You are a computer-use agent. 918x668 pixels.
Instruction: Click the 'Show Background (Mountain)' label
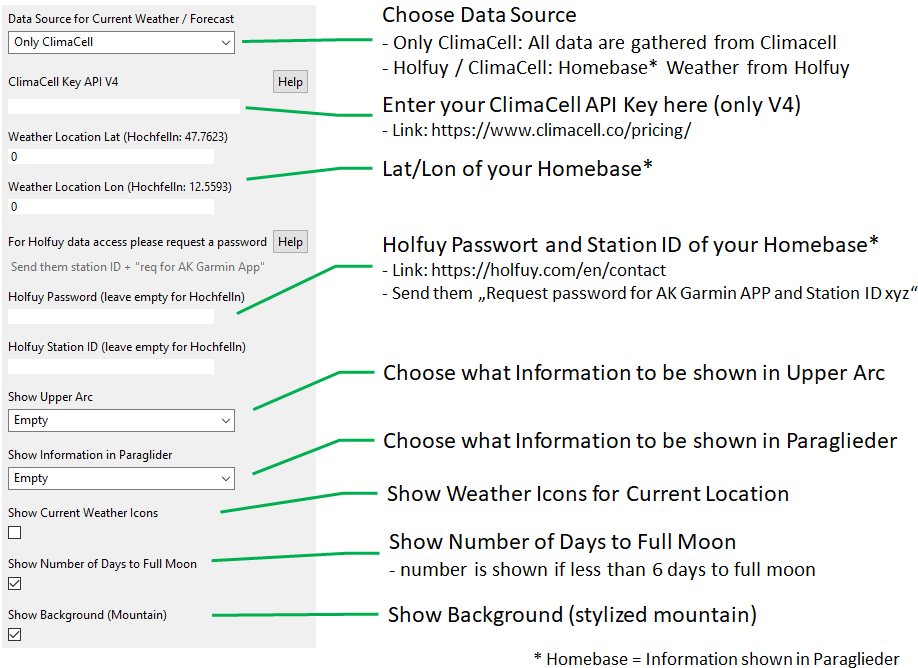pos(87,615)
